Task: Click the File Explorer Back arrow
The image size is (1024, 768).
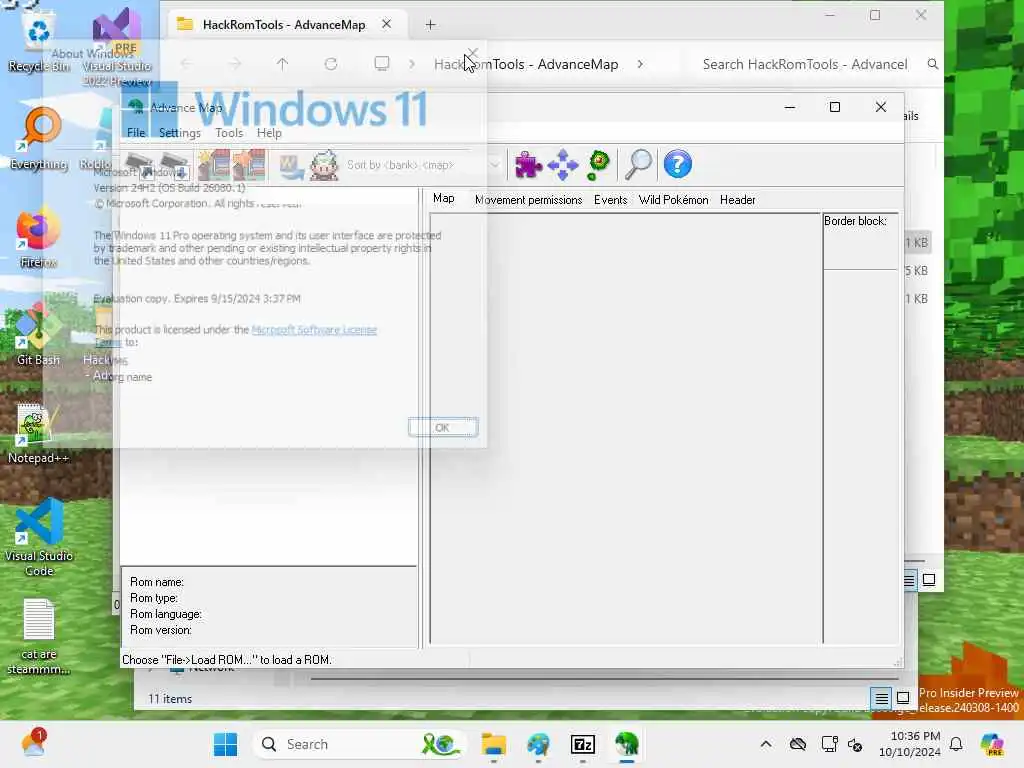Action: [186, 64]
